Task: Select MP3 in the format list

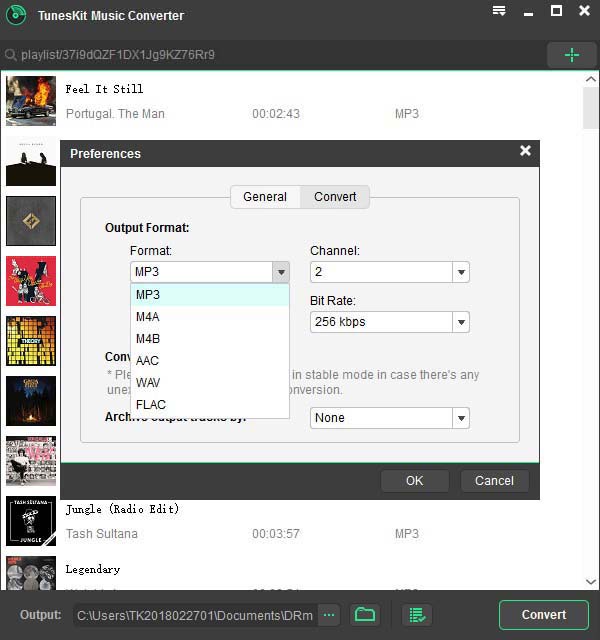Action: click(210, 295)
